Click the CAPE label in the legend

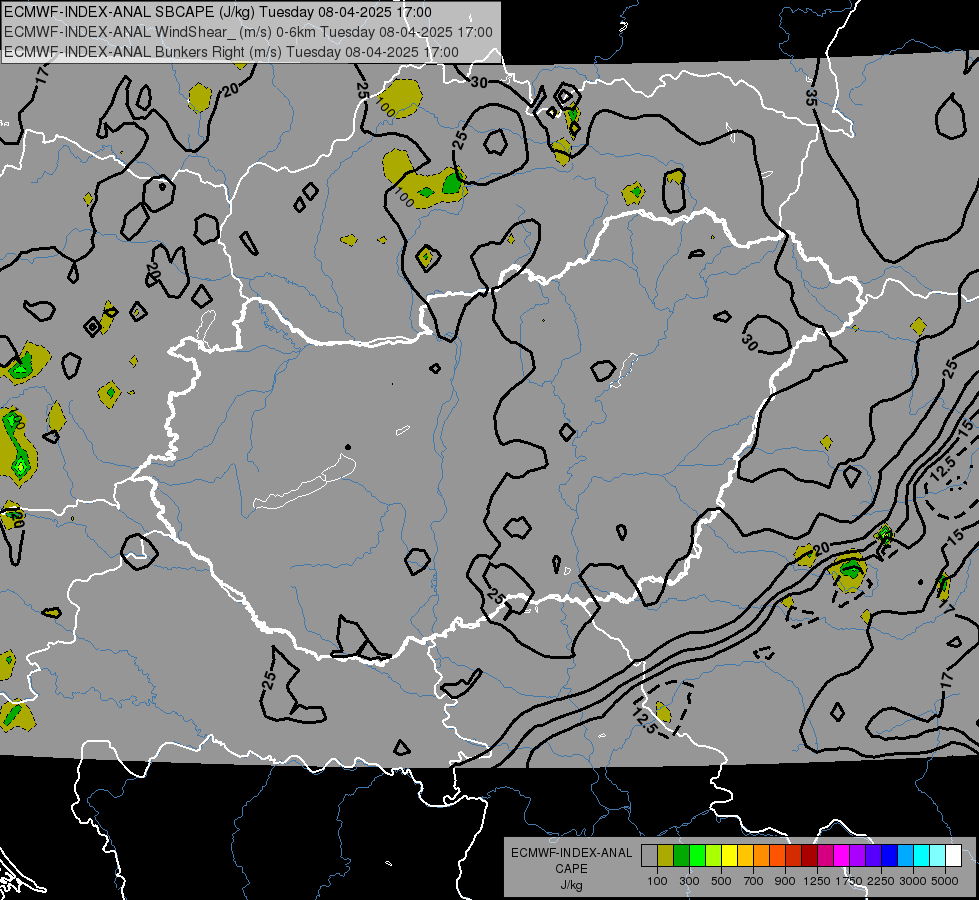tap(571, 869)
